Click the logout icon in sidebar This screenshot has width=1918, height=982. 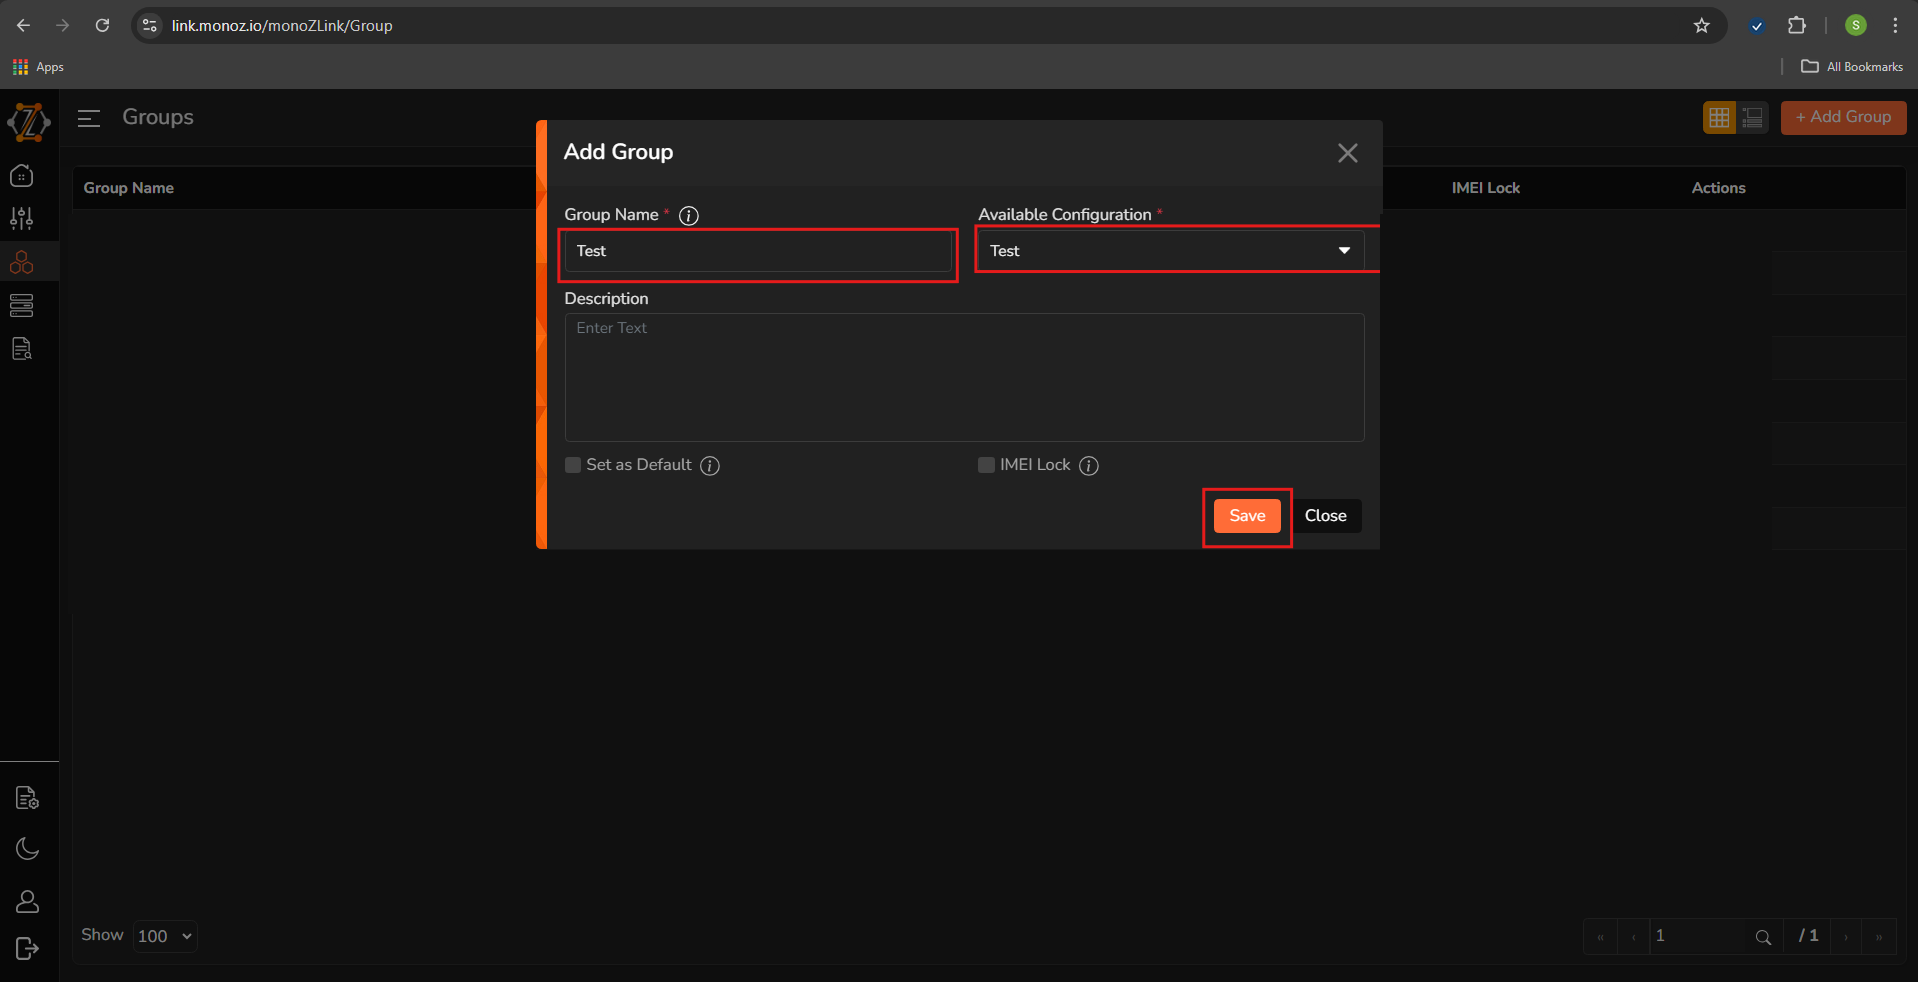click(27, 948)
